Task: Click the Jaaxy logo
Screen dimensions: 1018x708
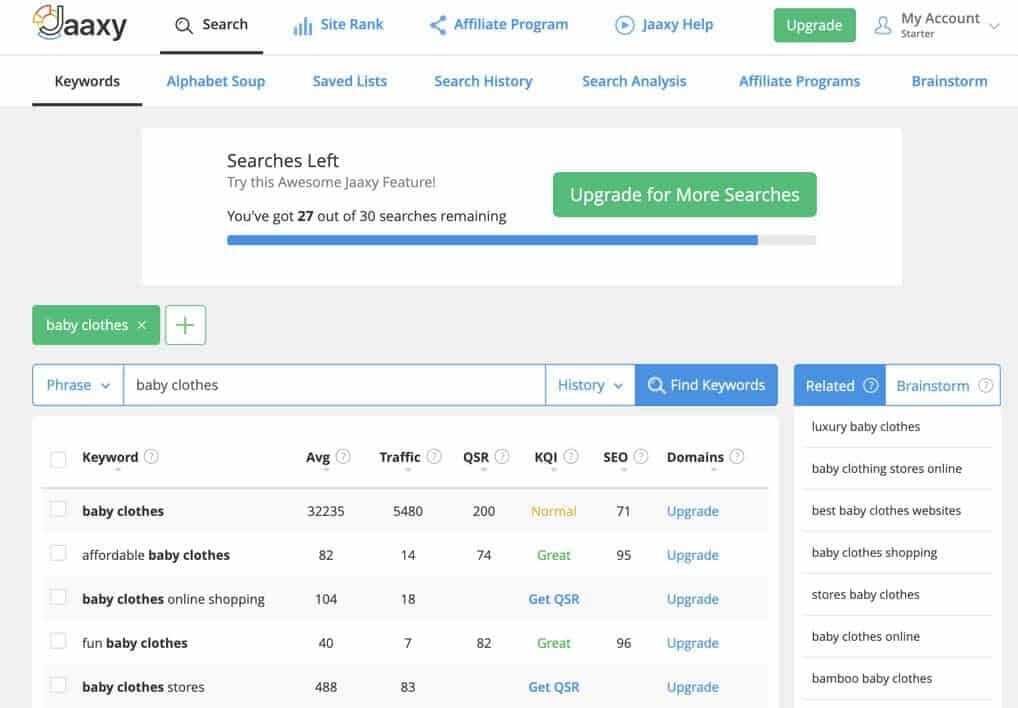Action: [80, 23]
